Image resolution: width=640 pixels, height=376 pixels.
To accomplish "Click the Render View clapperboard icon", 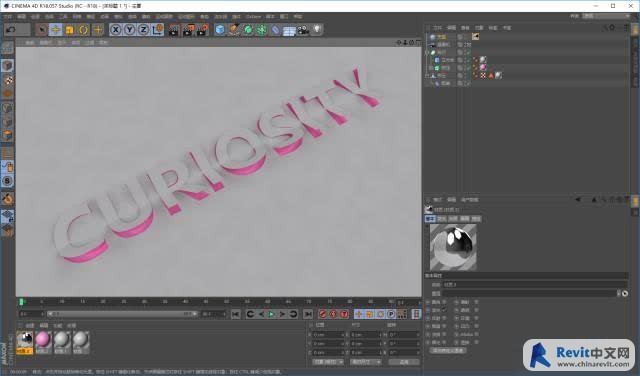I will tap(173, 30).
